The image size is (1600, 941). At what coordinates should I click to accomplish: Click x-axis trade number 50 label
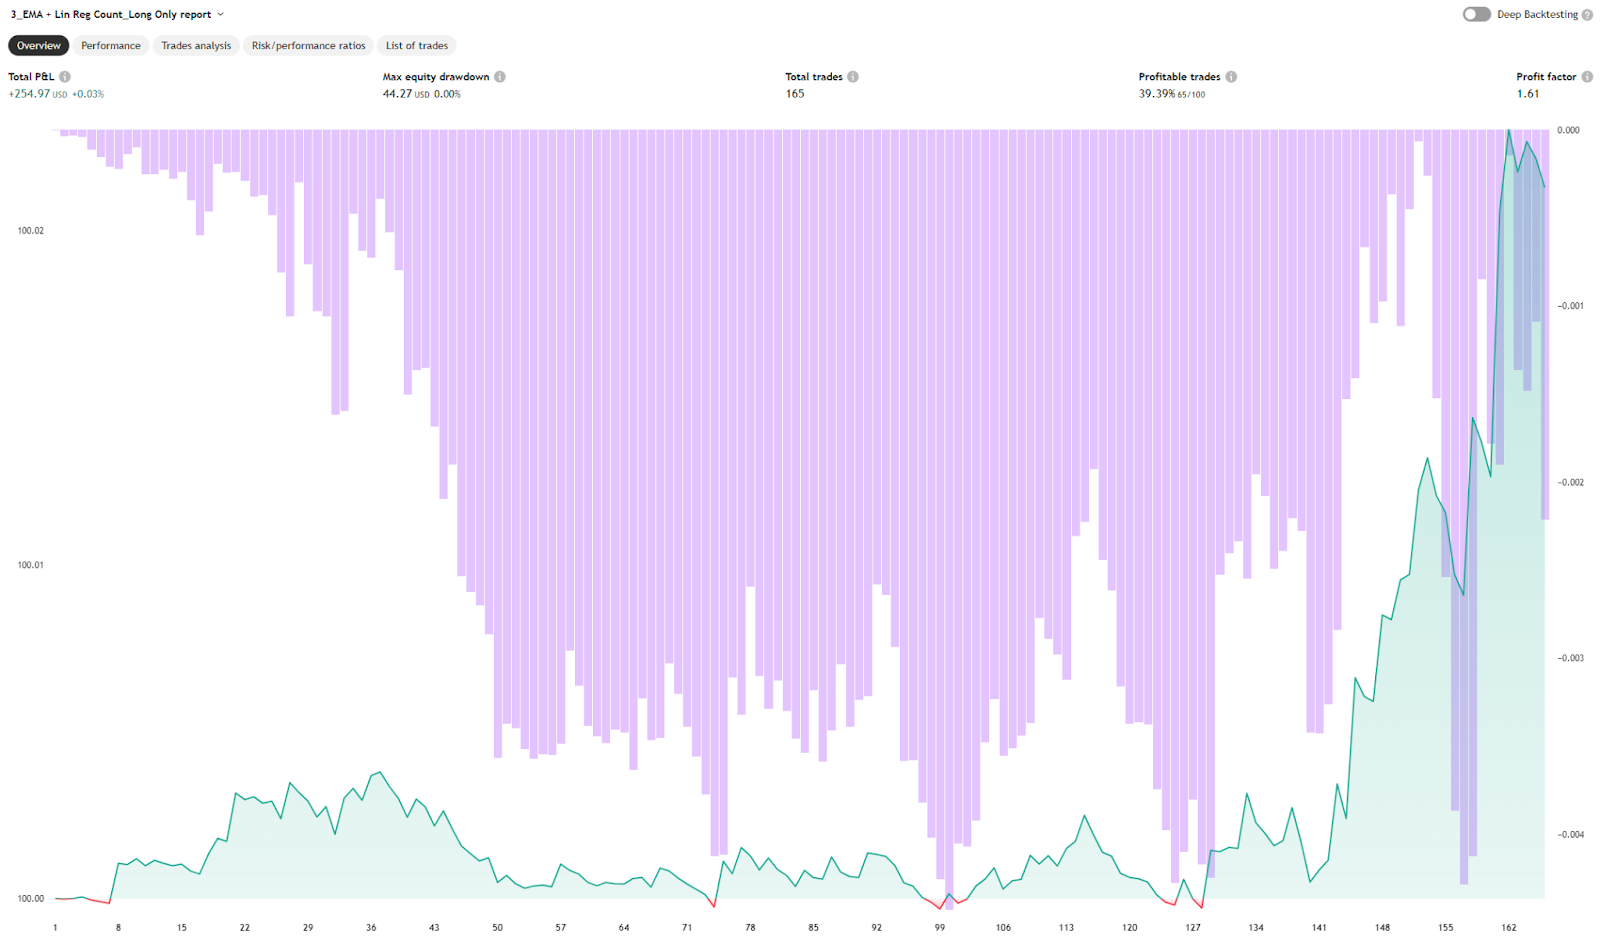coord(497,928)
